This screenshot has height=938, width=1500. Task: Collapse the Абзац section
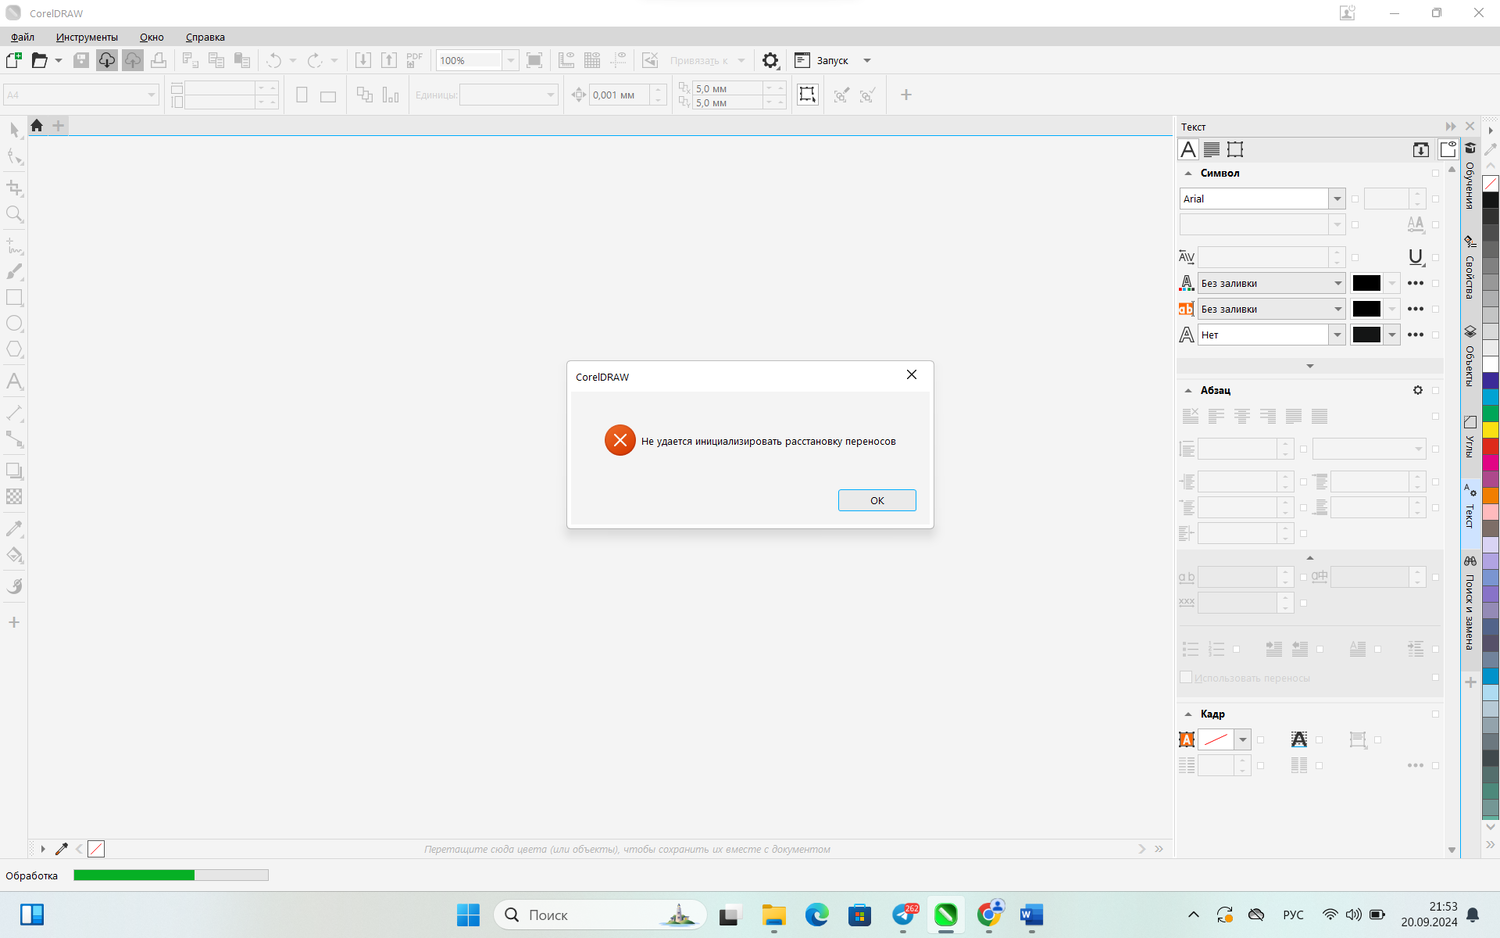point(1188,390)
